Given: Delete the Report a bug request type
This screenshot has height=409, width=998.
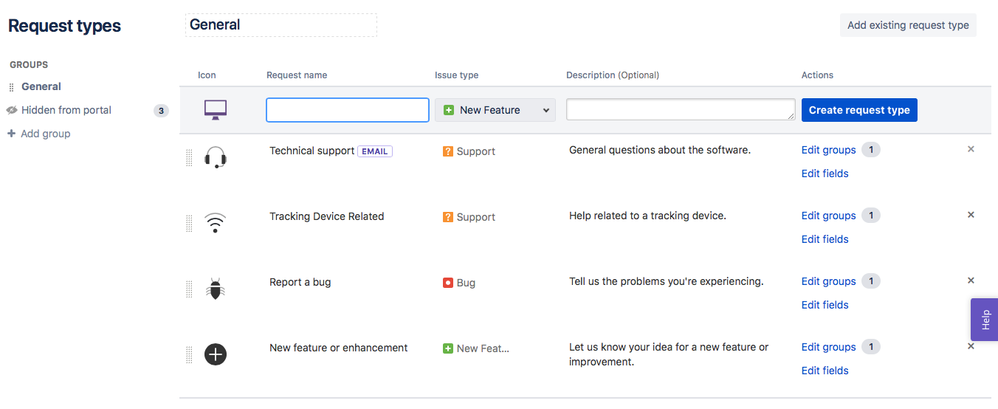Looking at the screenshot, I should (970, 281).
